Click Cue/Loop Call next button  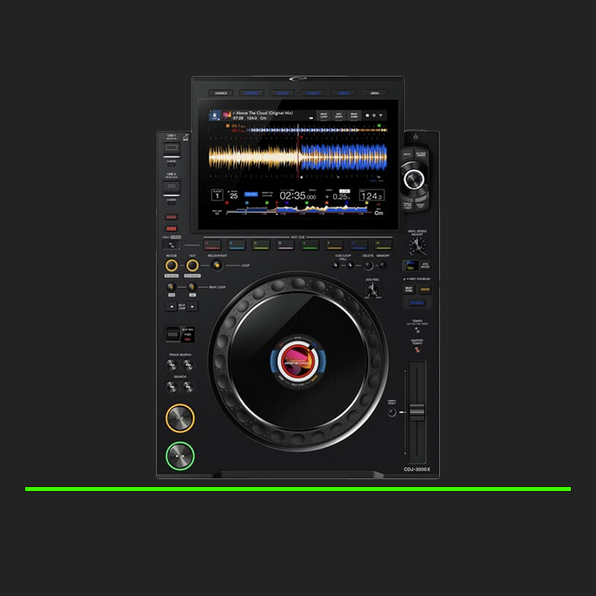(350, 265)
